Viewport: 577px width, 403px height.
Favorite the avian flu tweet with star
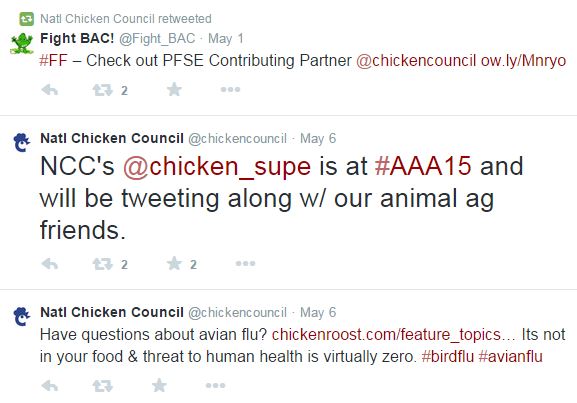click(x=159, y=385)
